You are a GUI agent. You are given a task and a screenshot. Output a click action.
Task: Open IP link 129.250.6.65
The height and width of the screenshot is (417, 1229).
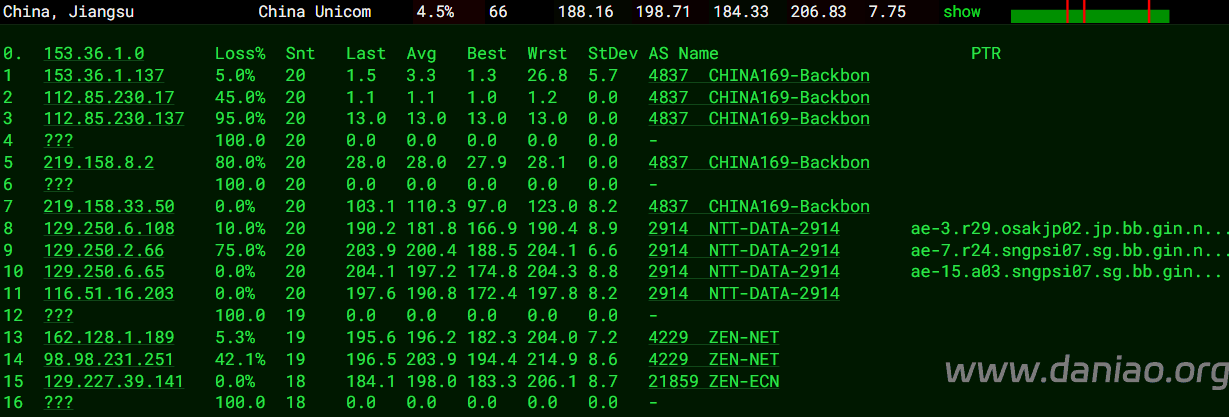pyautogui.click(x=104, y=272)
